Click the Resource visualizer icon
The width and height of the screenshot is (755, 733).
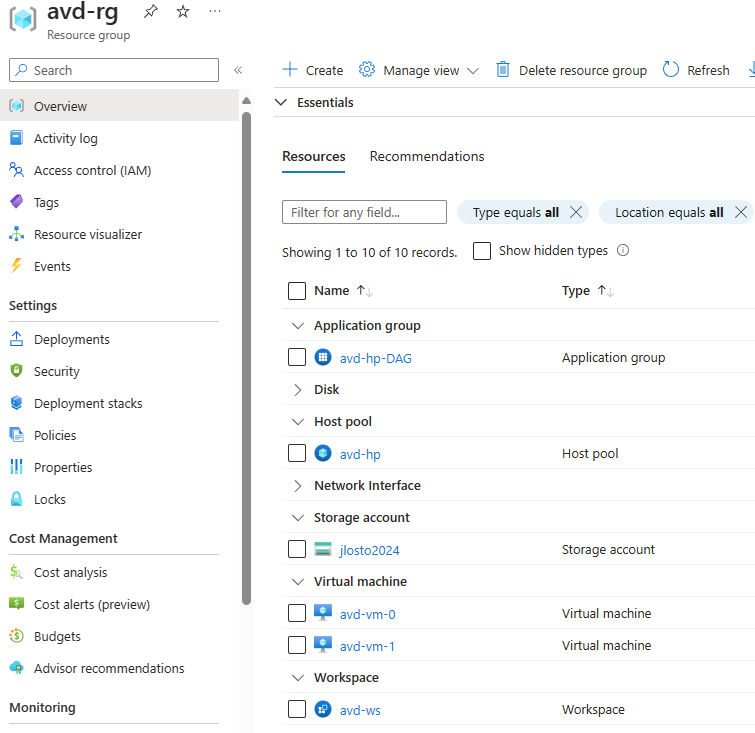coord(16,234)
